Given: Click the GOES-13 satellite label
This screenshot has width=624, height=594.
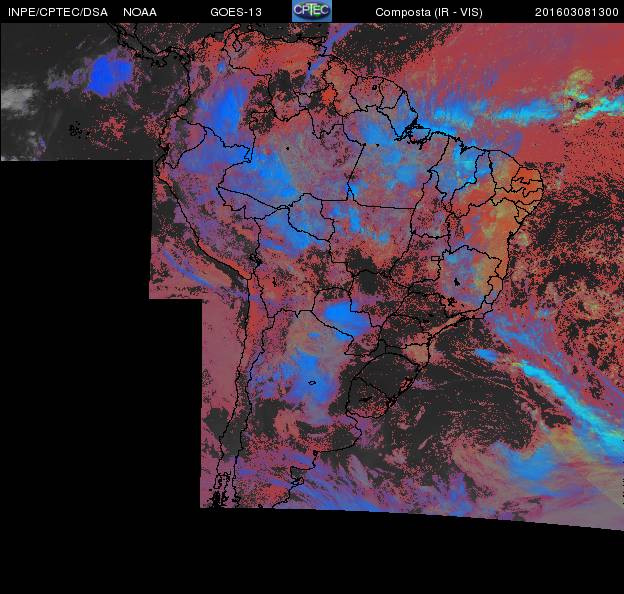Looking at the screenshot, I should (x=236, y=12).
